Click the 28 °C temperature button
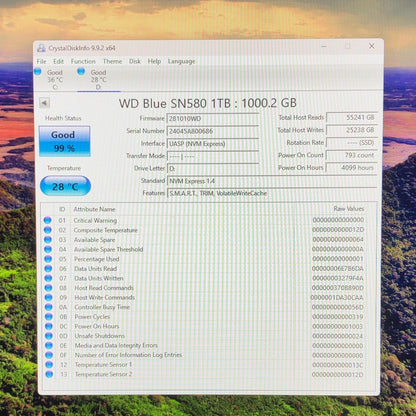 (x=65, y=186)
